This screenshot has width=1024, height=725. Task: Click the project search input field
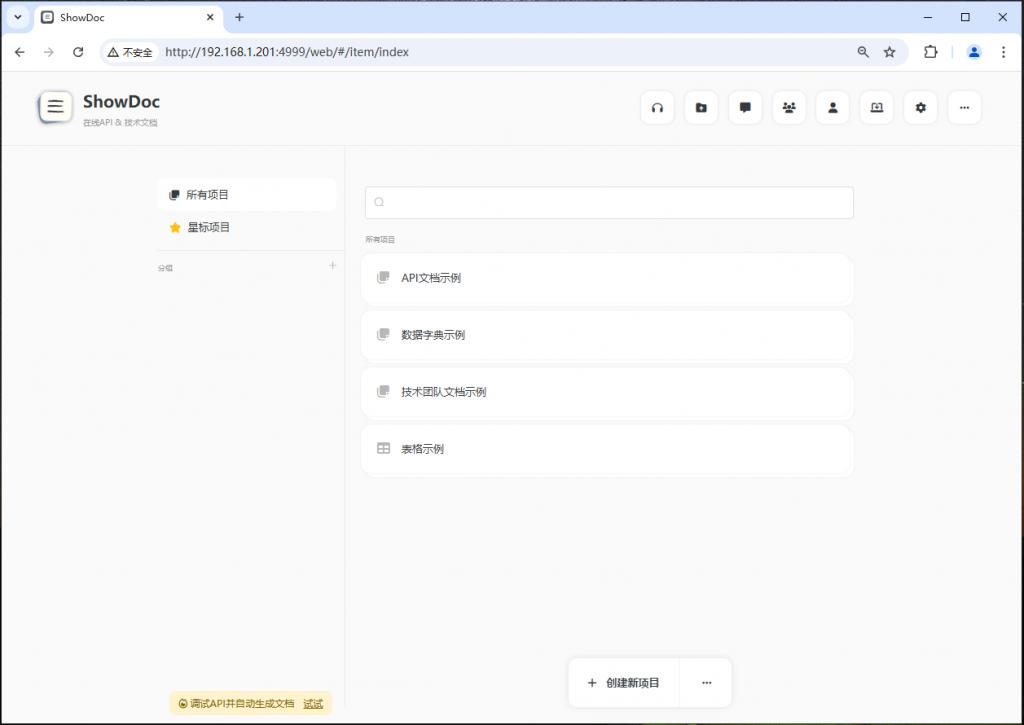click(x=608, y=202)
